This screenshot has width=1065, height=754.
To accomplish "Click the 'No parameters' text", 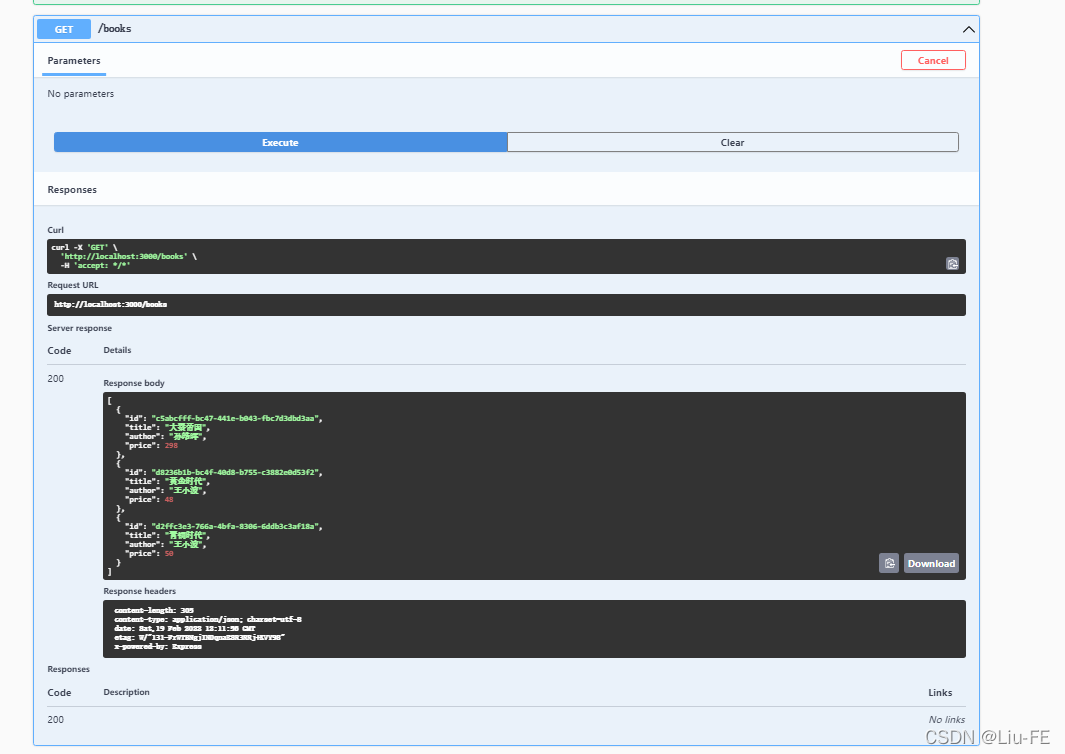I will (x=81, y=94).
